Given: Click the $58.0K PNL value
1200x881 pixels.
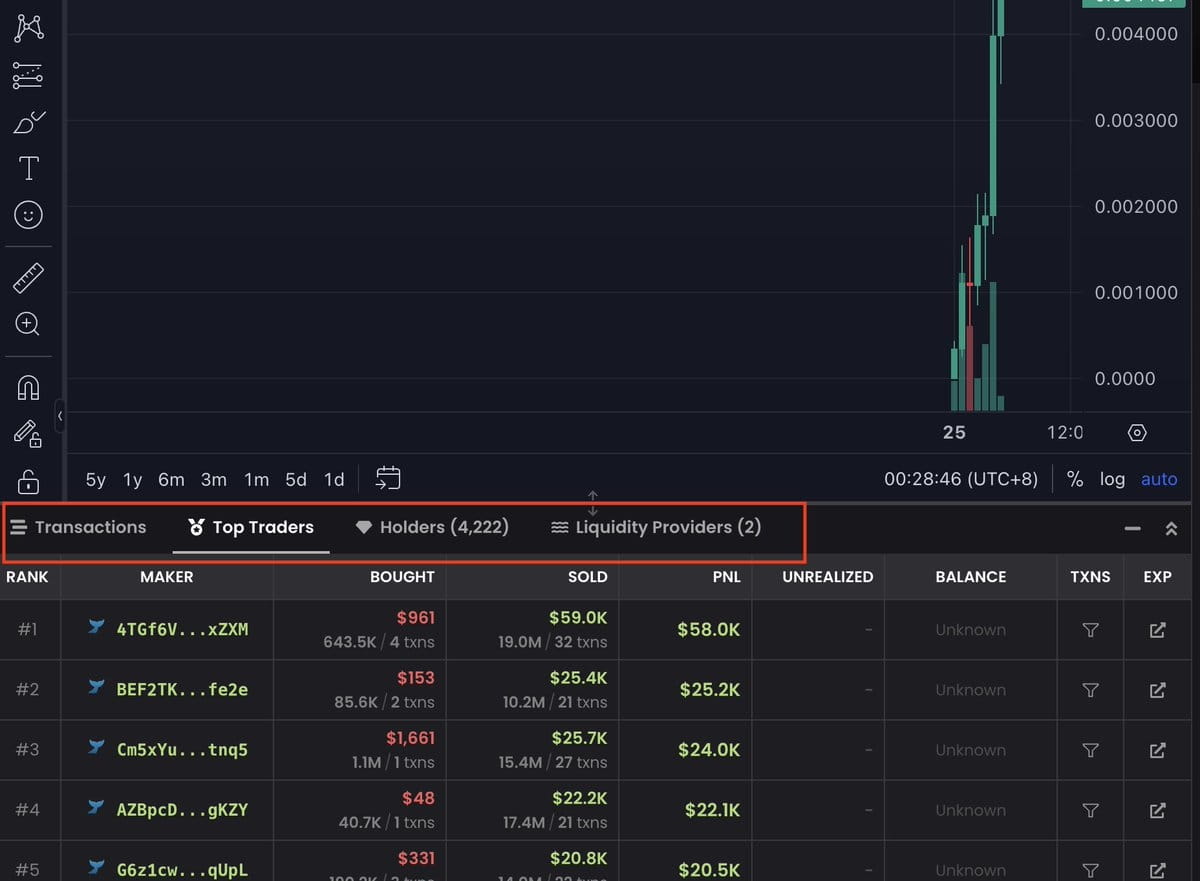Looking at the screenshot, I should (709, 630).
